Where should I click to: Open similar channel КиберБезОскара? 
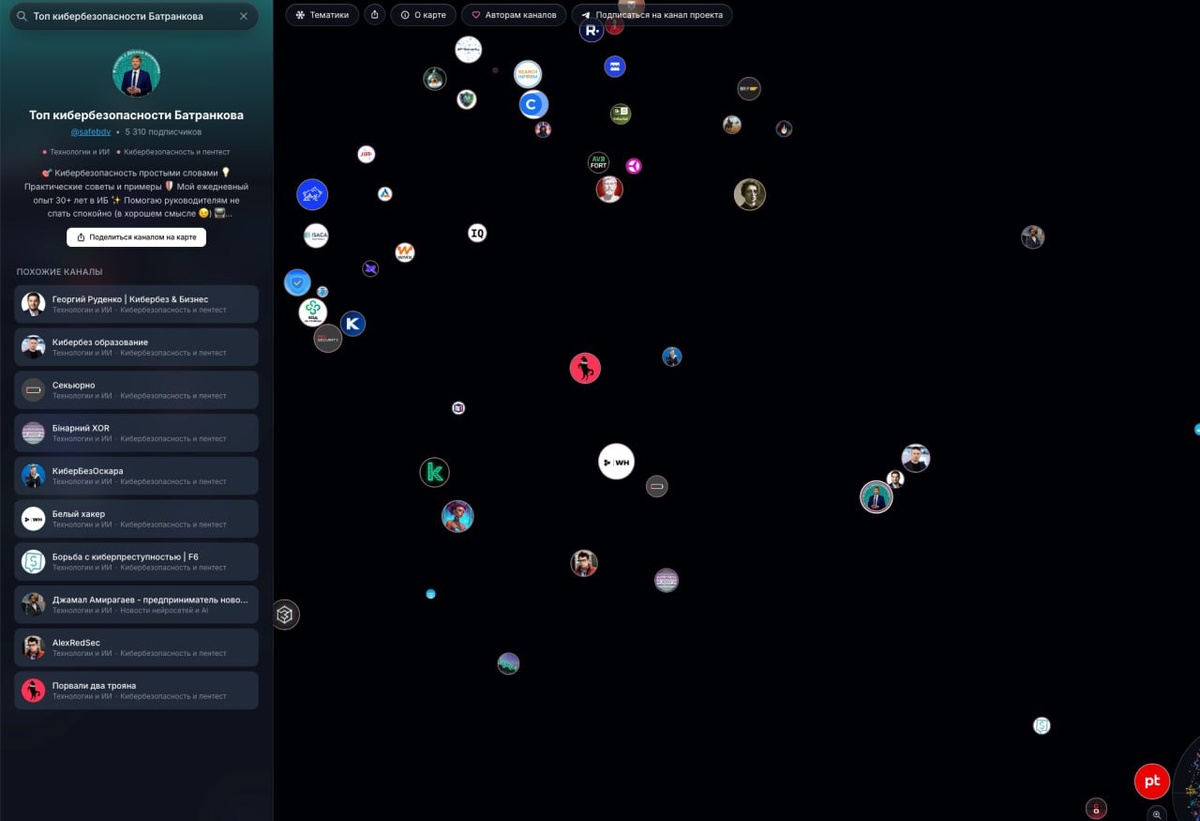[x=136, y=476]
